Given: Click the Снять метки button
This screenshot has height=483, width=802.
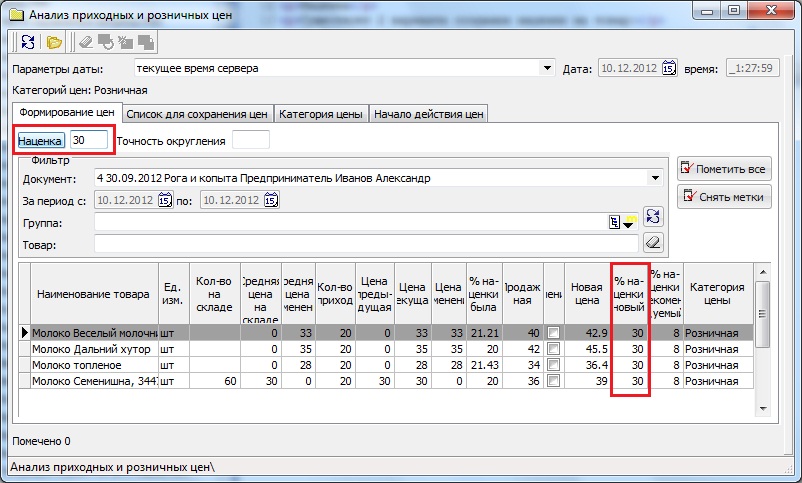Looking at the screenshot, I should click(724, 197).
